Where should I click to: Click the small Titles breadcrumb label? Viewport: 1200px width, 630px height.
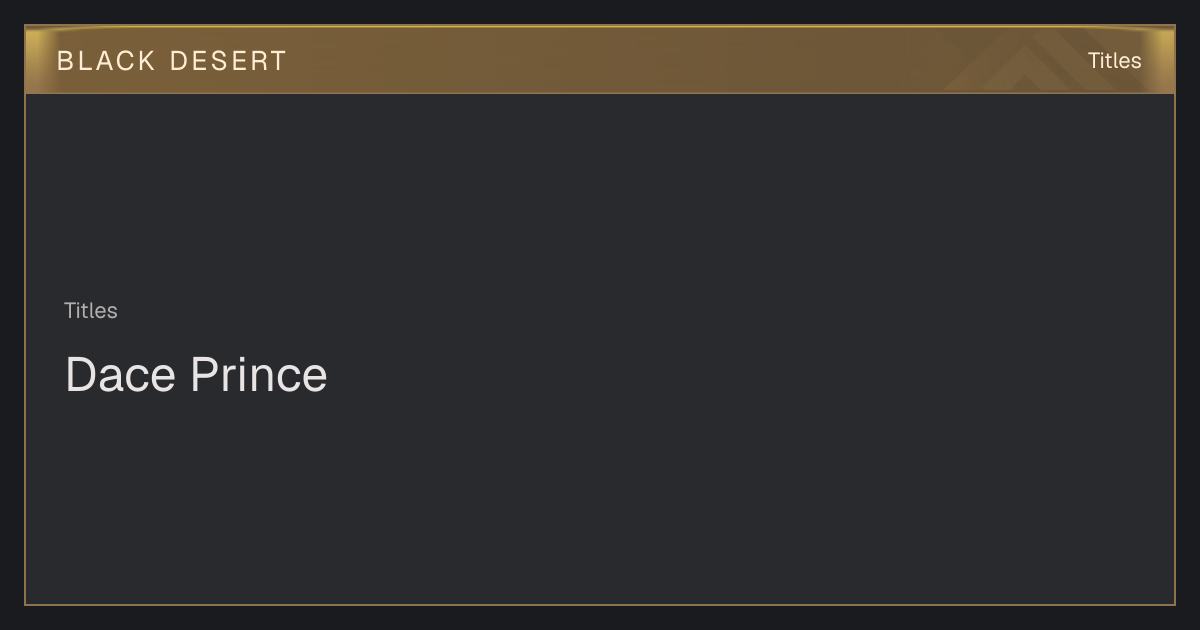pyautogui.click(x=91, y=311)
